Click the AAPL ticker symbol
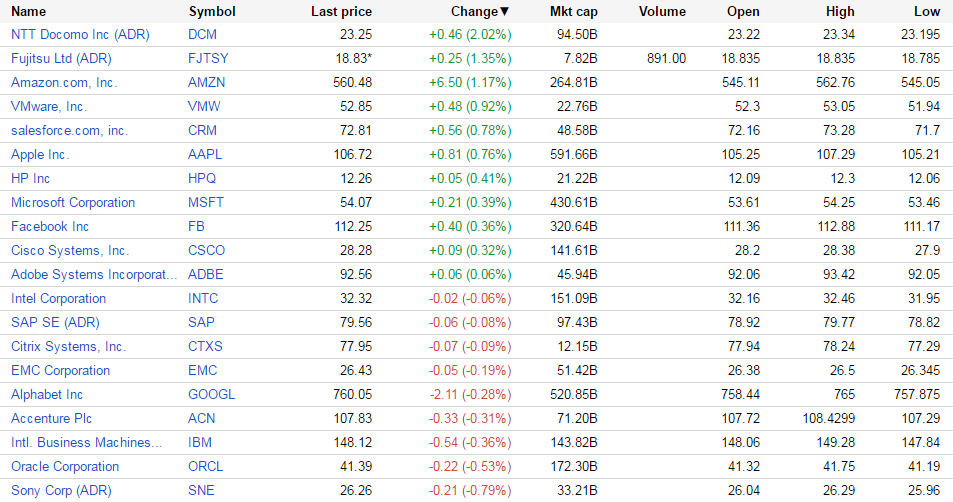Image resolution: width=953 pixels, height=502 pixels. tap(205, 154)
